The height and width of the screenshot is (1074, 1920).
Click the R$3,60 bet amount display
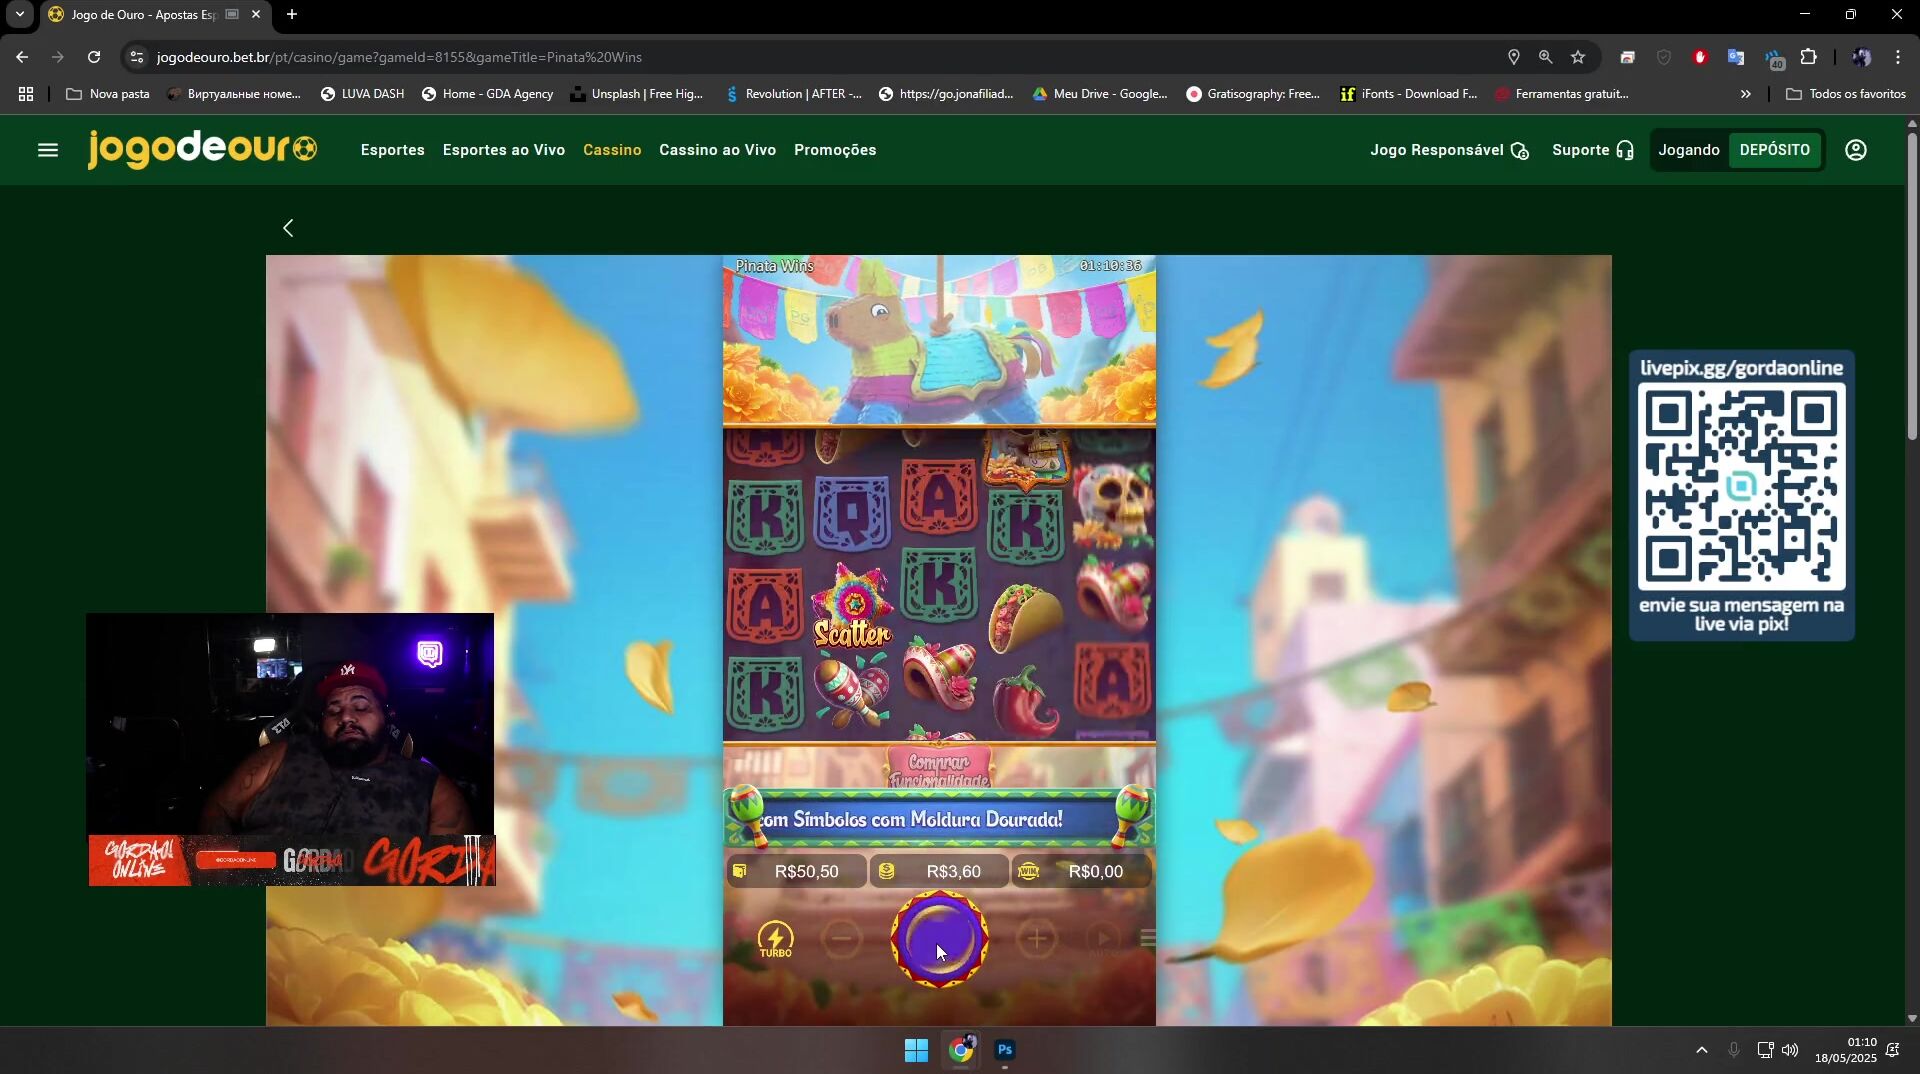939,871
